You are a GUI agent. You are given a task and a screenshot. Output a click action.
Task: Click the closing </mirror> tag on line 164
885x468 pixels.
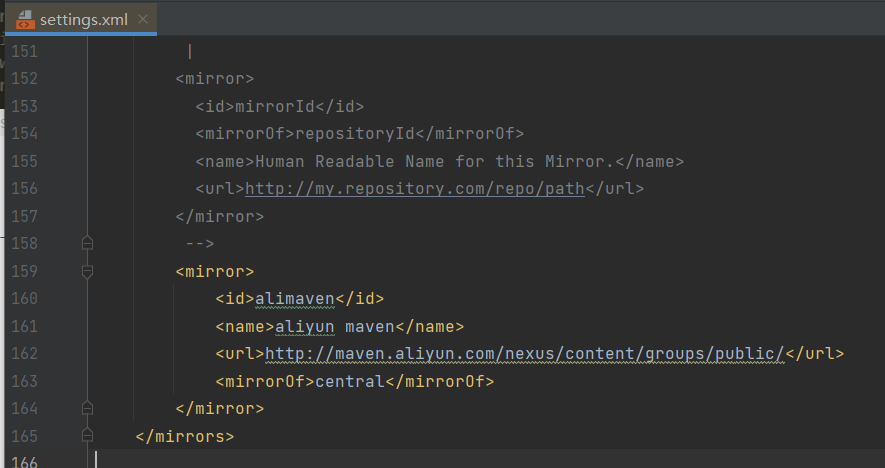pyautogui.click(x=220, y=408)
